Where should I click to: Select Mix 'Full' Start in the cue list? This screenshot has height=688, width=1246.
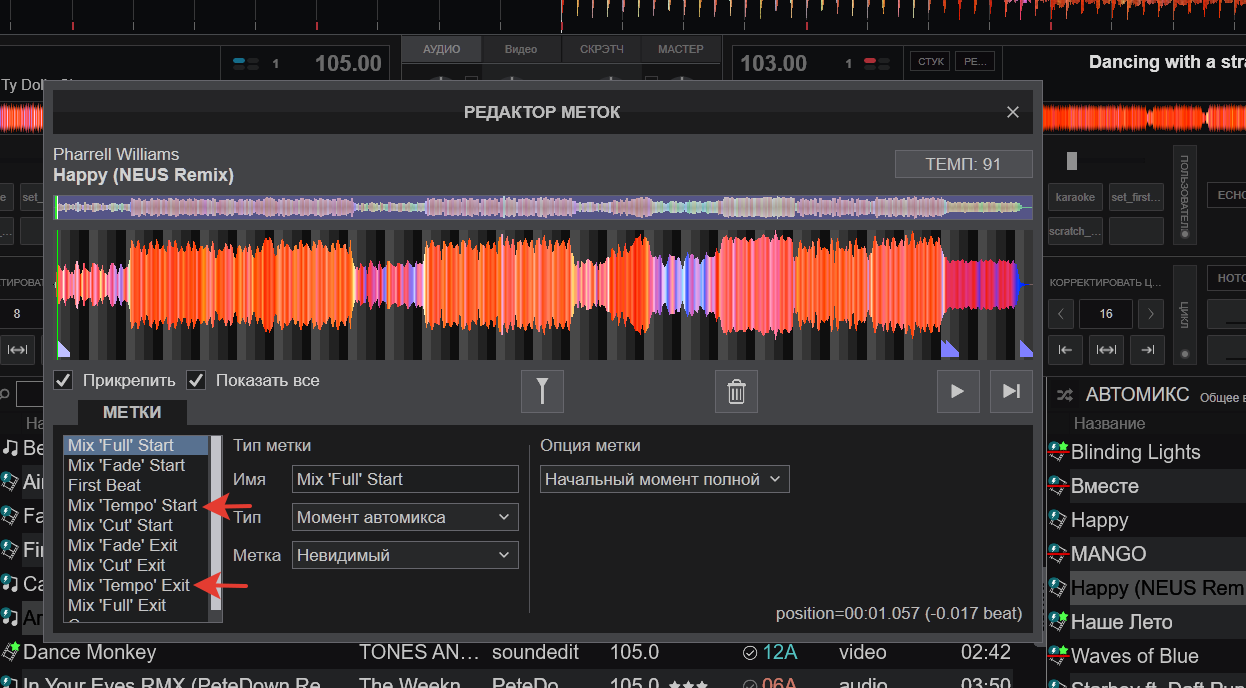(136, 445)
